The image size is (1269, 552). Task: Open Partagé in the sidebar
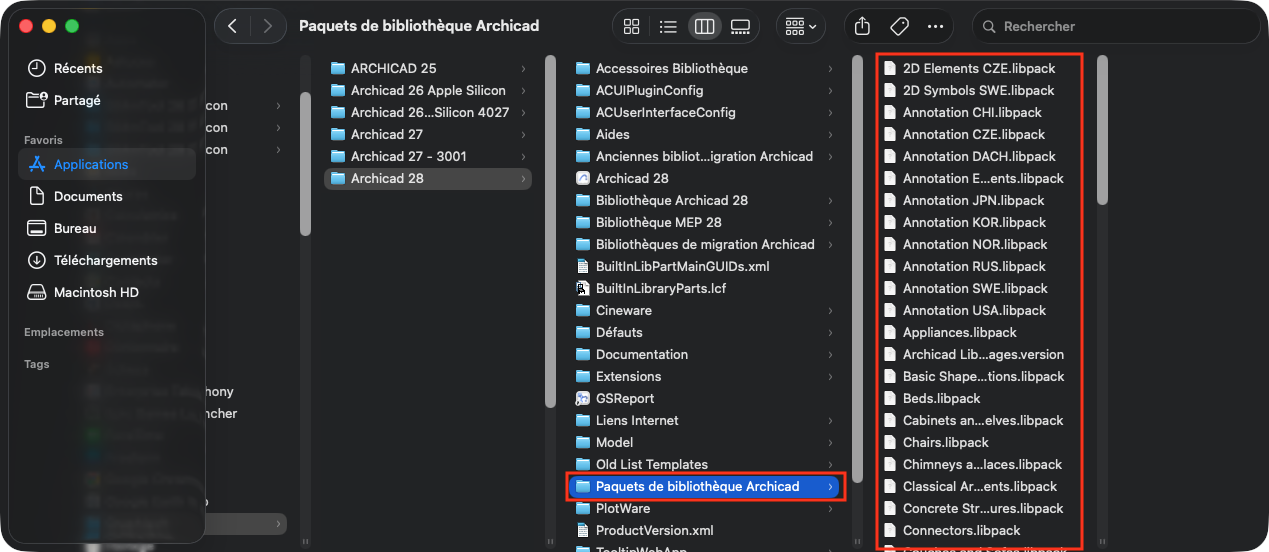coord(106,100)
